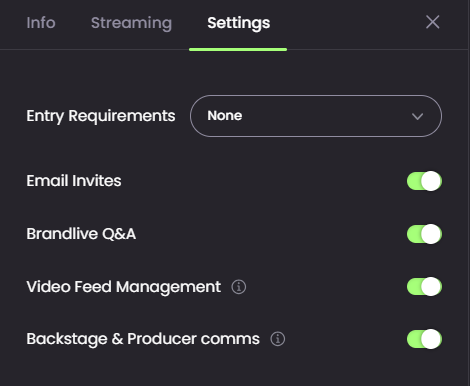Disable the Email Invites toggle
Image resolution: width=470 pixels, height=386 pixels.
click(x=424, y=181)
